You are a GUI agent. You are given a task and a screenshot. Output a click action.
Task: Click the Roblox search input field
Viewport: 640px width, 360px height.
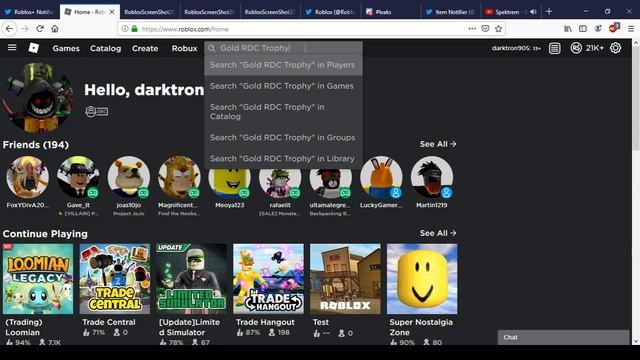tap(283, 48)
